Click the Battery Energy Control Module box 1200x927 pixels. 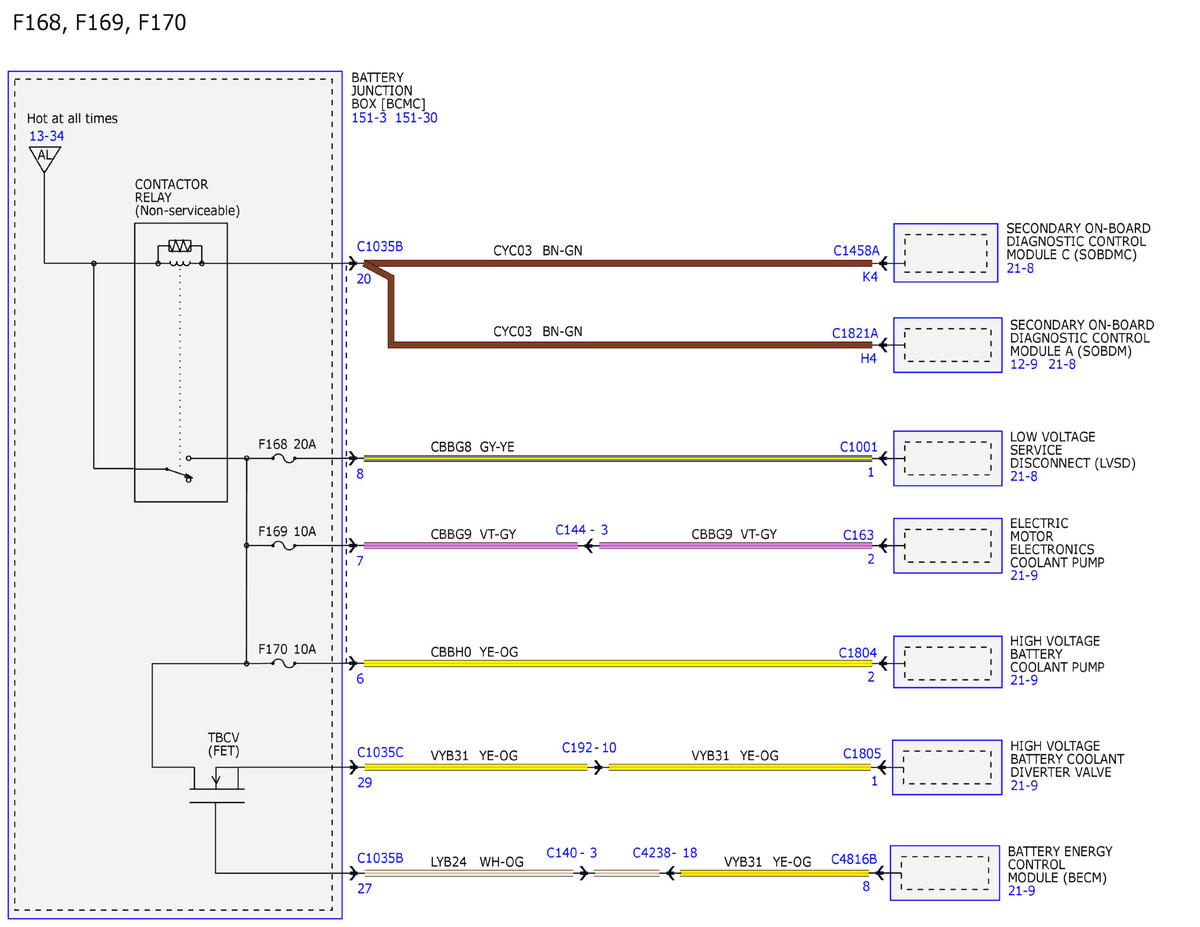pos(945,872)
